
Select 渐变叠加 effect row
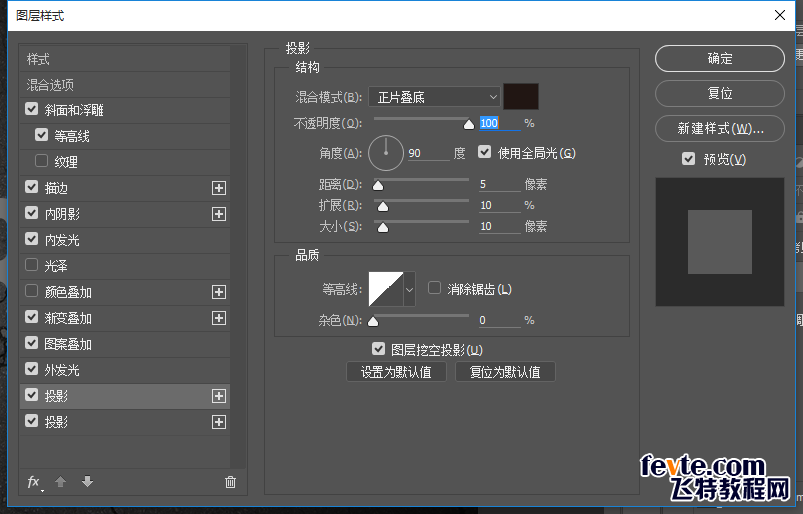click(x=125, y=318)
